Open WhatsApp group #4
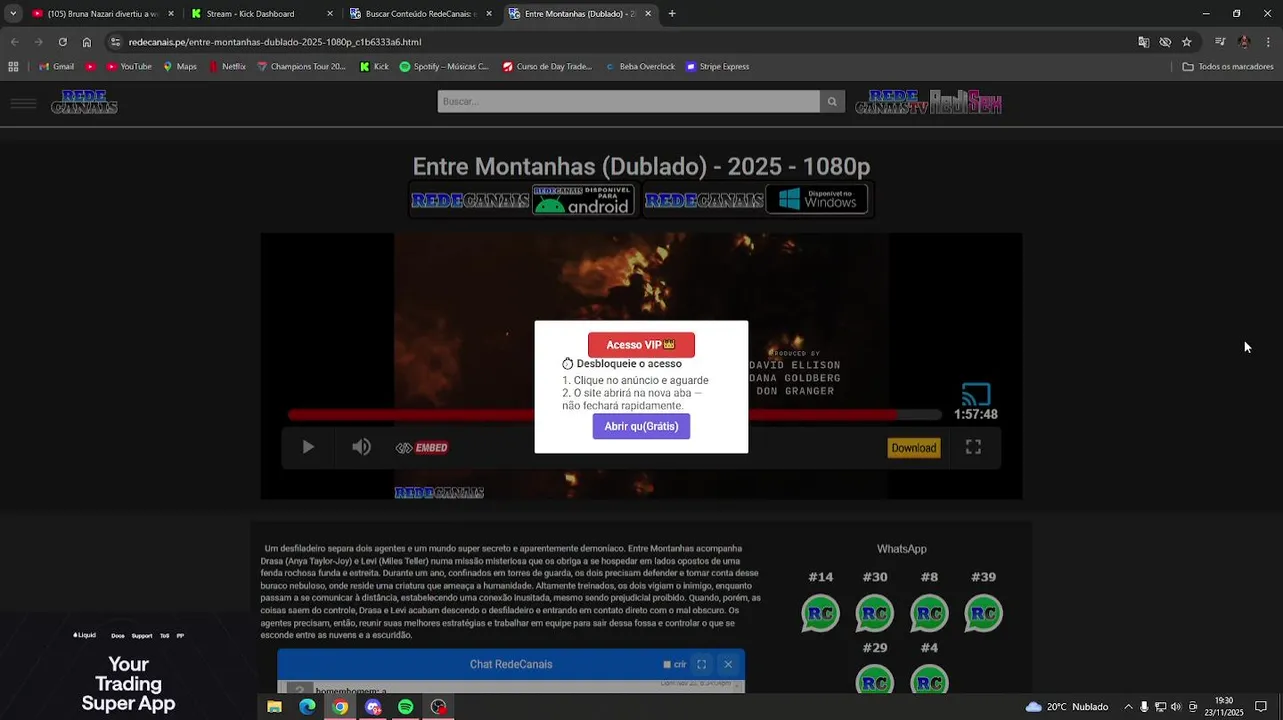This screenshot has width=1283, height=720. [x=929, y=681]
